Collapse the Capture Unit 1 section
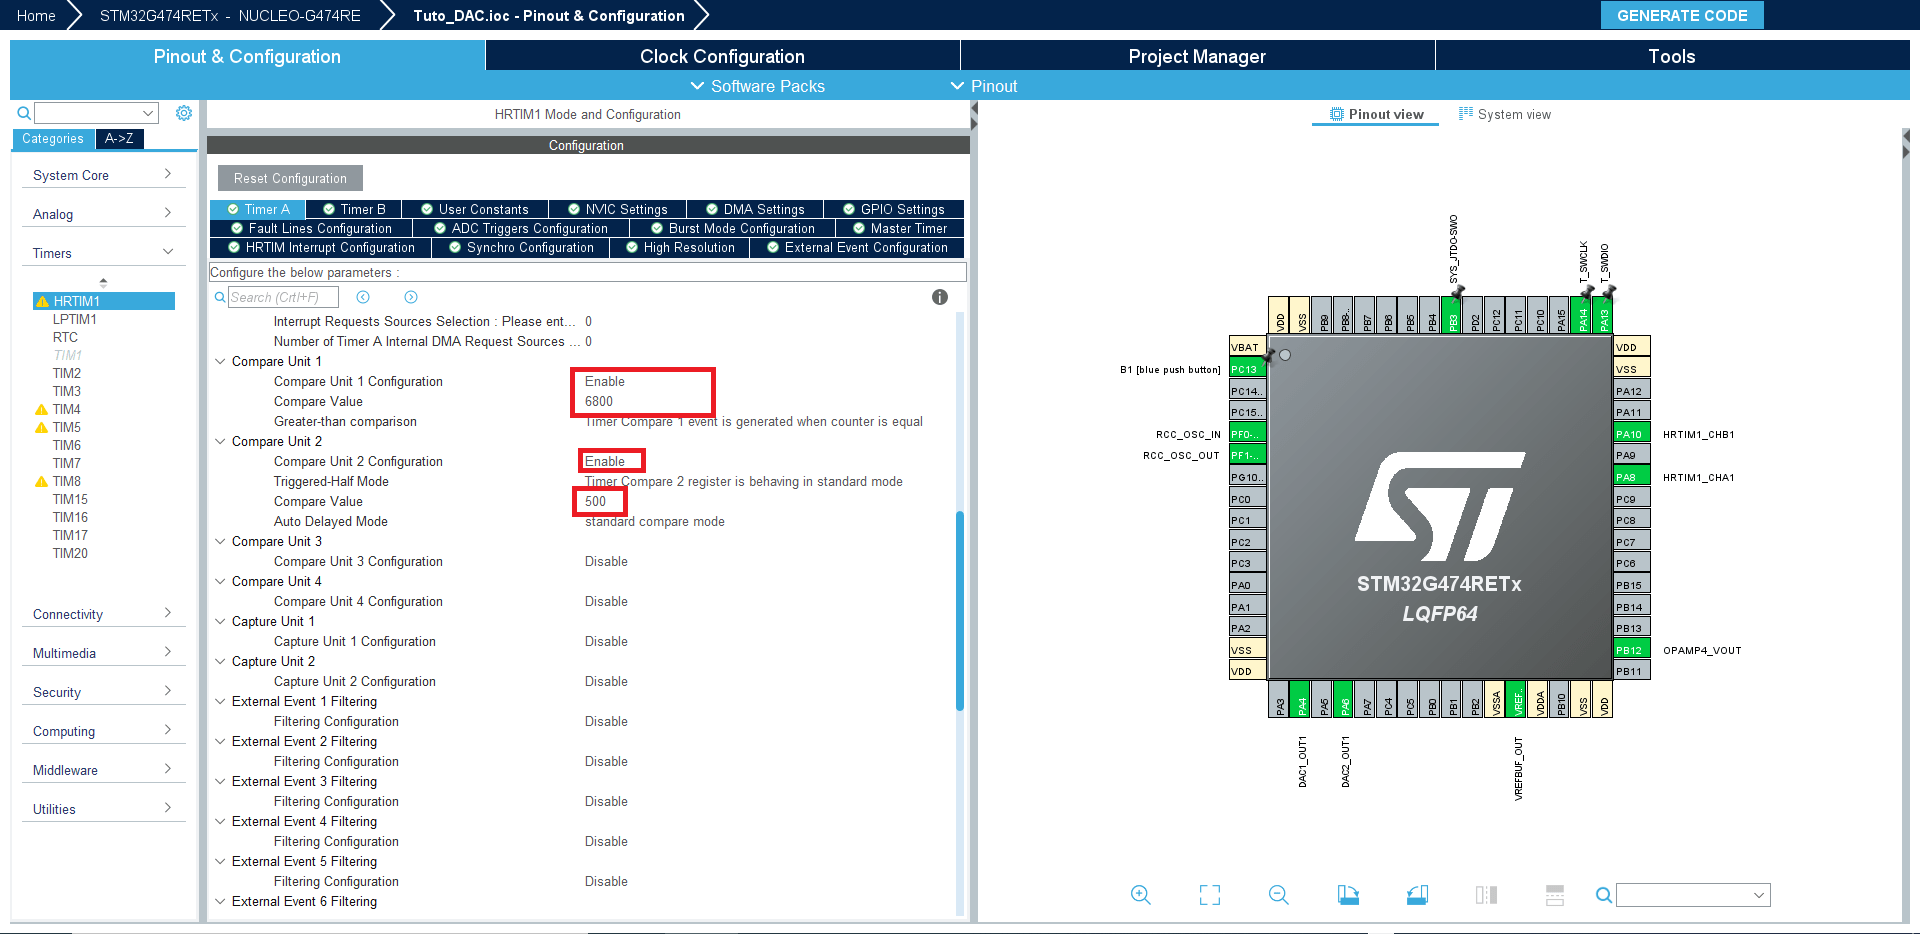 pyautogui.click(x=220, y=621)
